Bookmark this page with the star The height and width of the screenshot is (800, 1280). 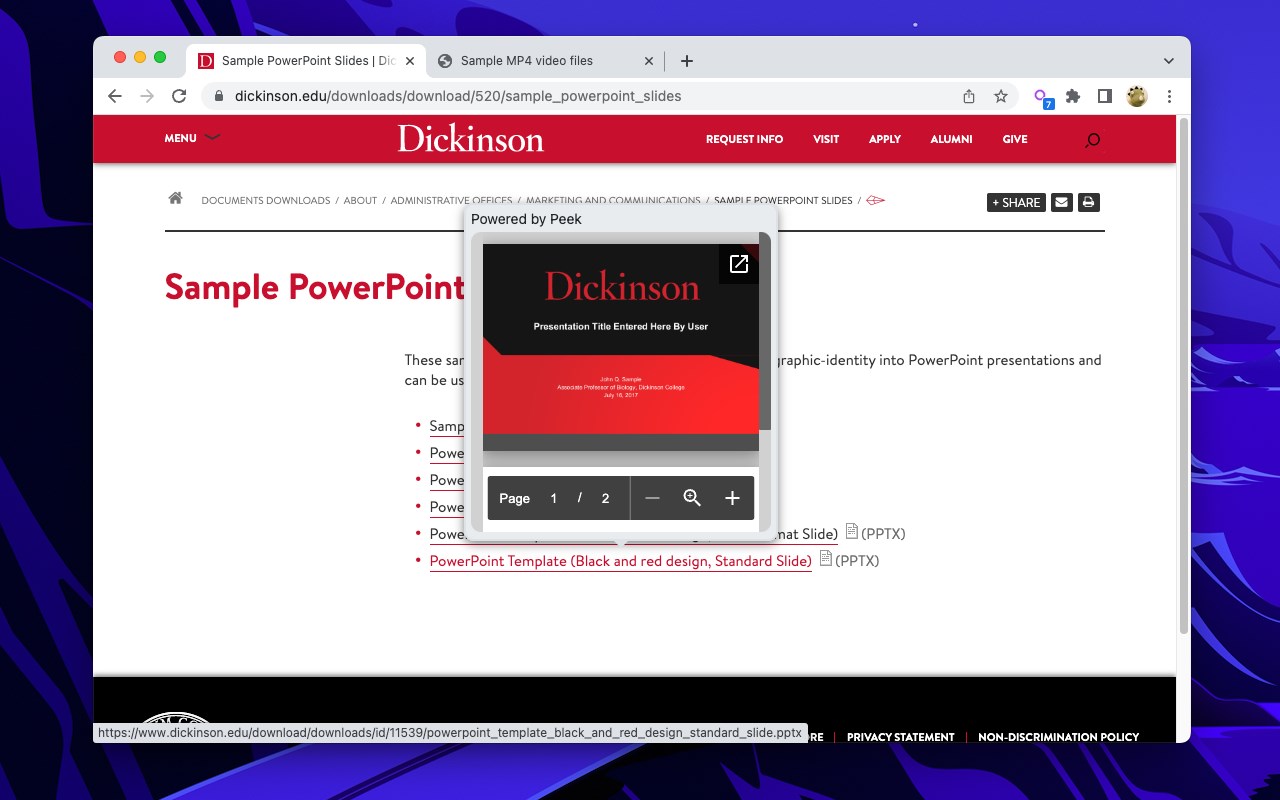1000,96
